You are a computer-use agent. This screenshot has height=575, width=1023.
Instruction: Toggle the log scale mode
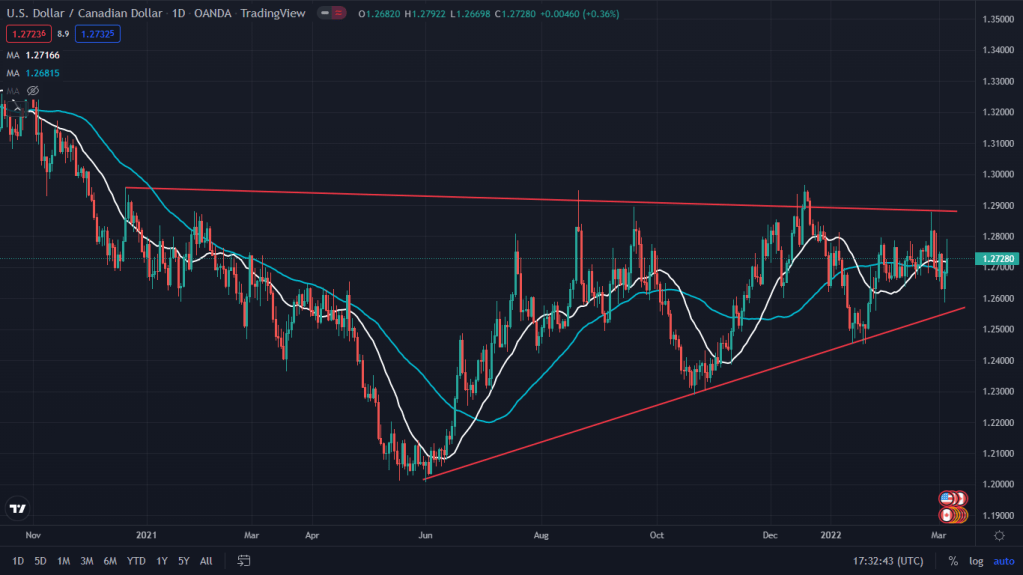(975, 561)
